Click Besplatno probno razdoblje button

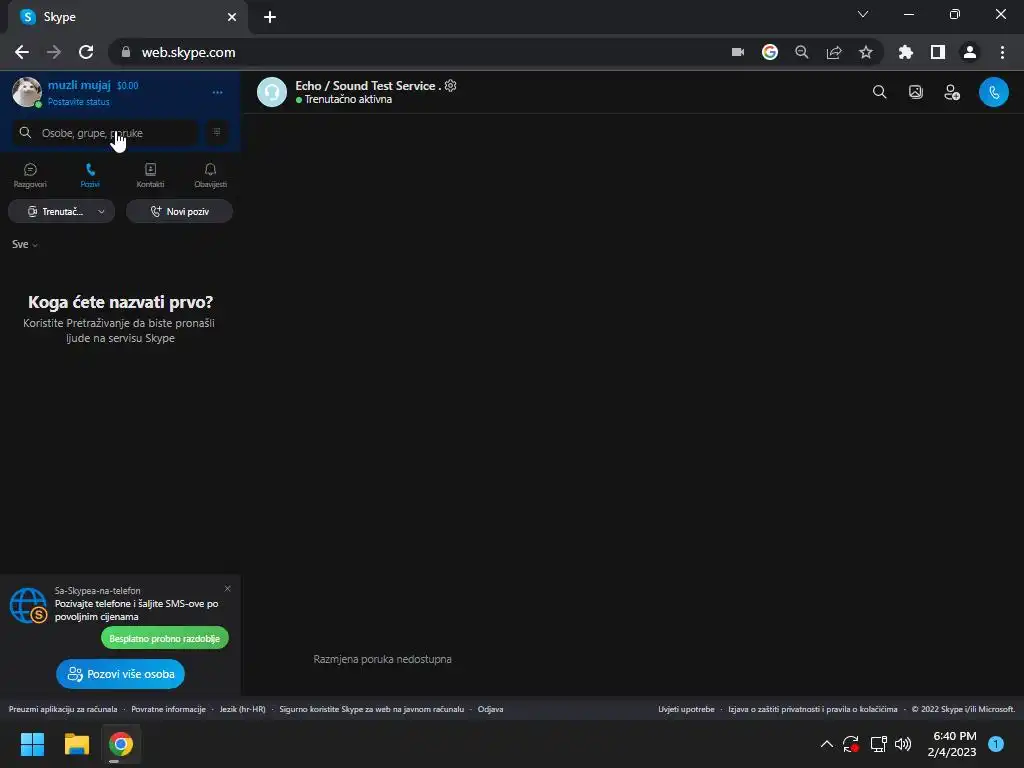coord(165,638)
